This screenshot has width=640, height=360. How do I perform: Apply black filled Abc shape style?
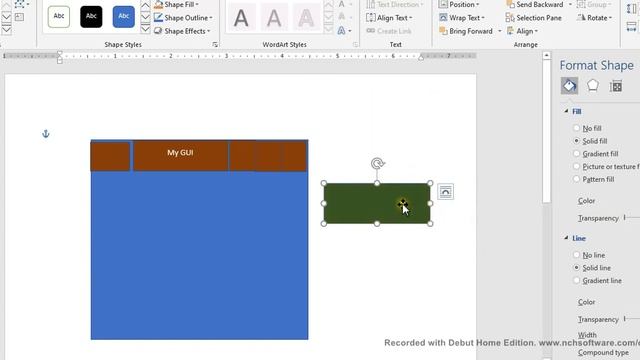[91, 16]
